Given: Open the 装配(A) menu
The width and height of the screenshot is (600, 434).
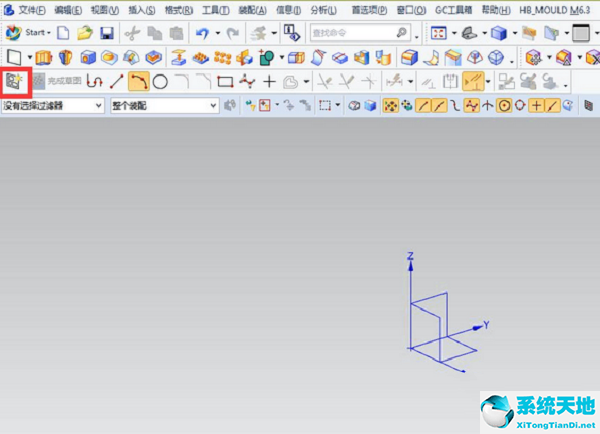Looking at the screenshot, I should tap(253, 10).
